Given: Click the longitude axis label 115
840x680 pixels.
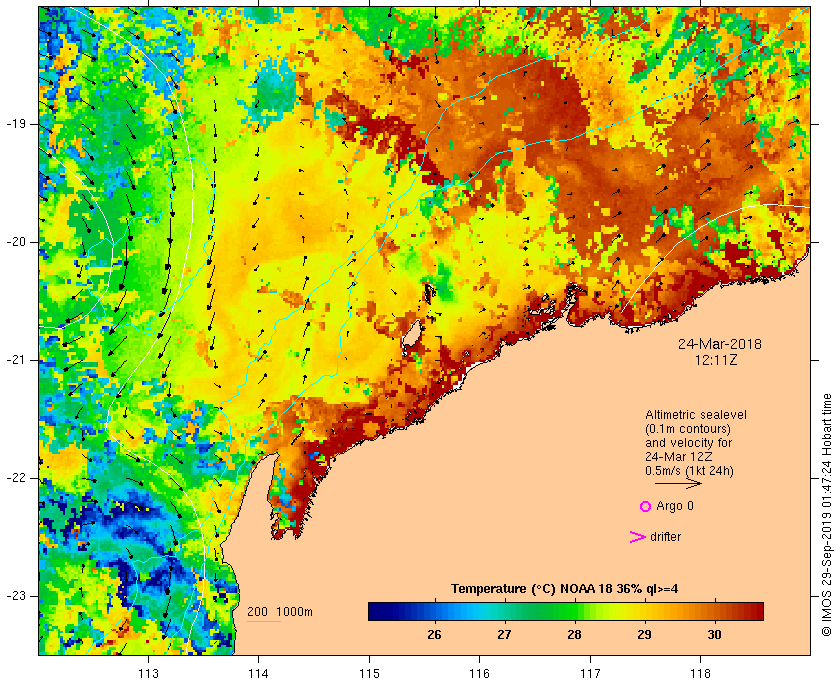Looking at the screenshot, I should pyautogui.click(x=369, y=673).
